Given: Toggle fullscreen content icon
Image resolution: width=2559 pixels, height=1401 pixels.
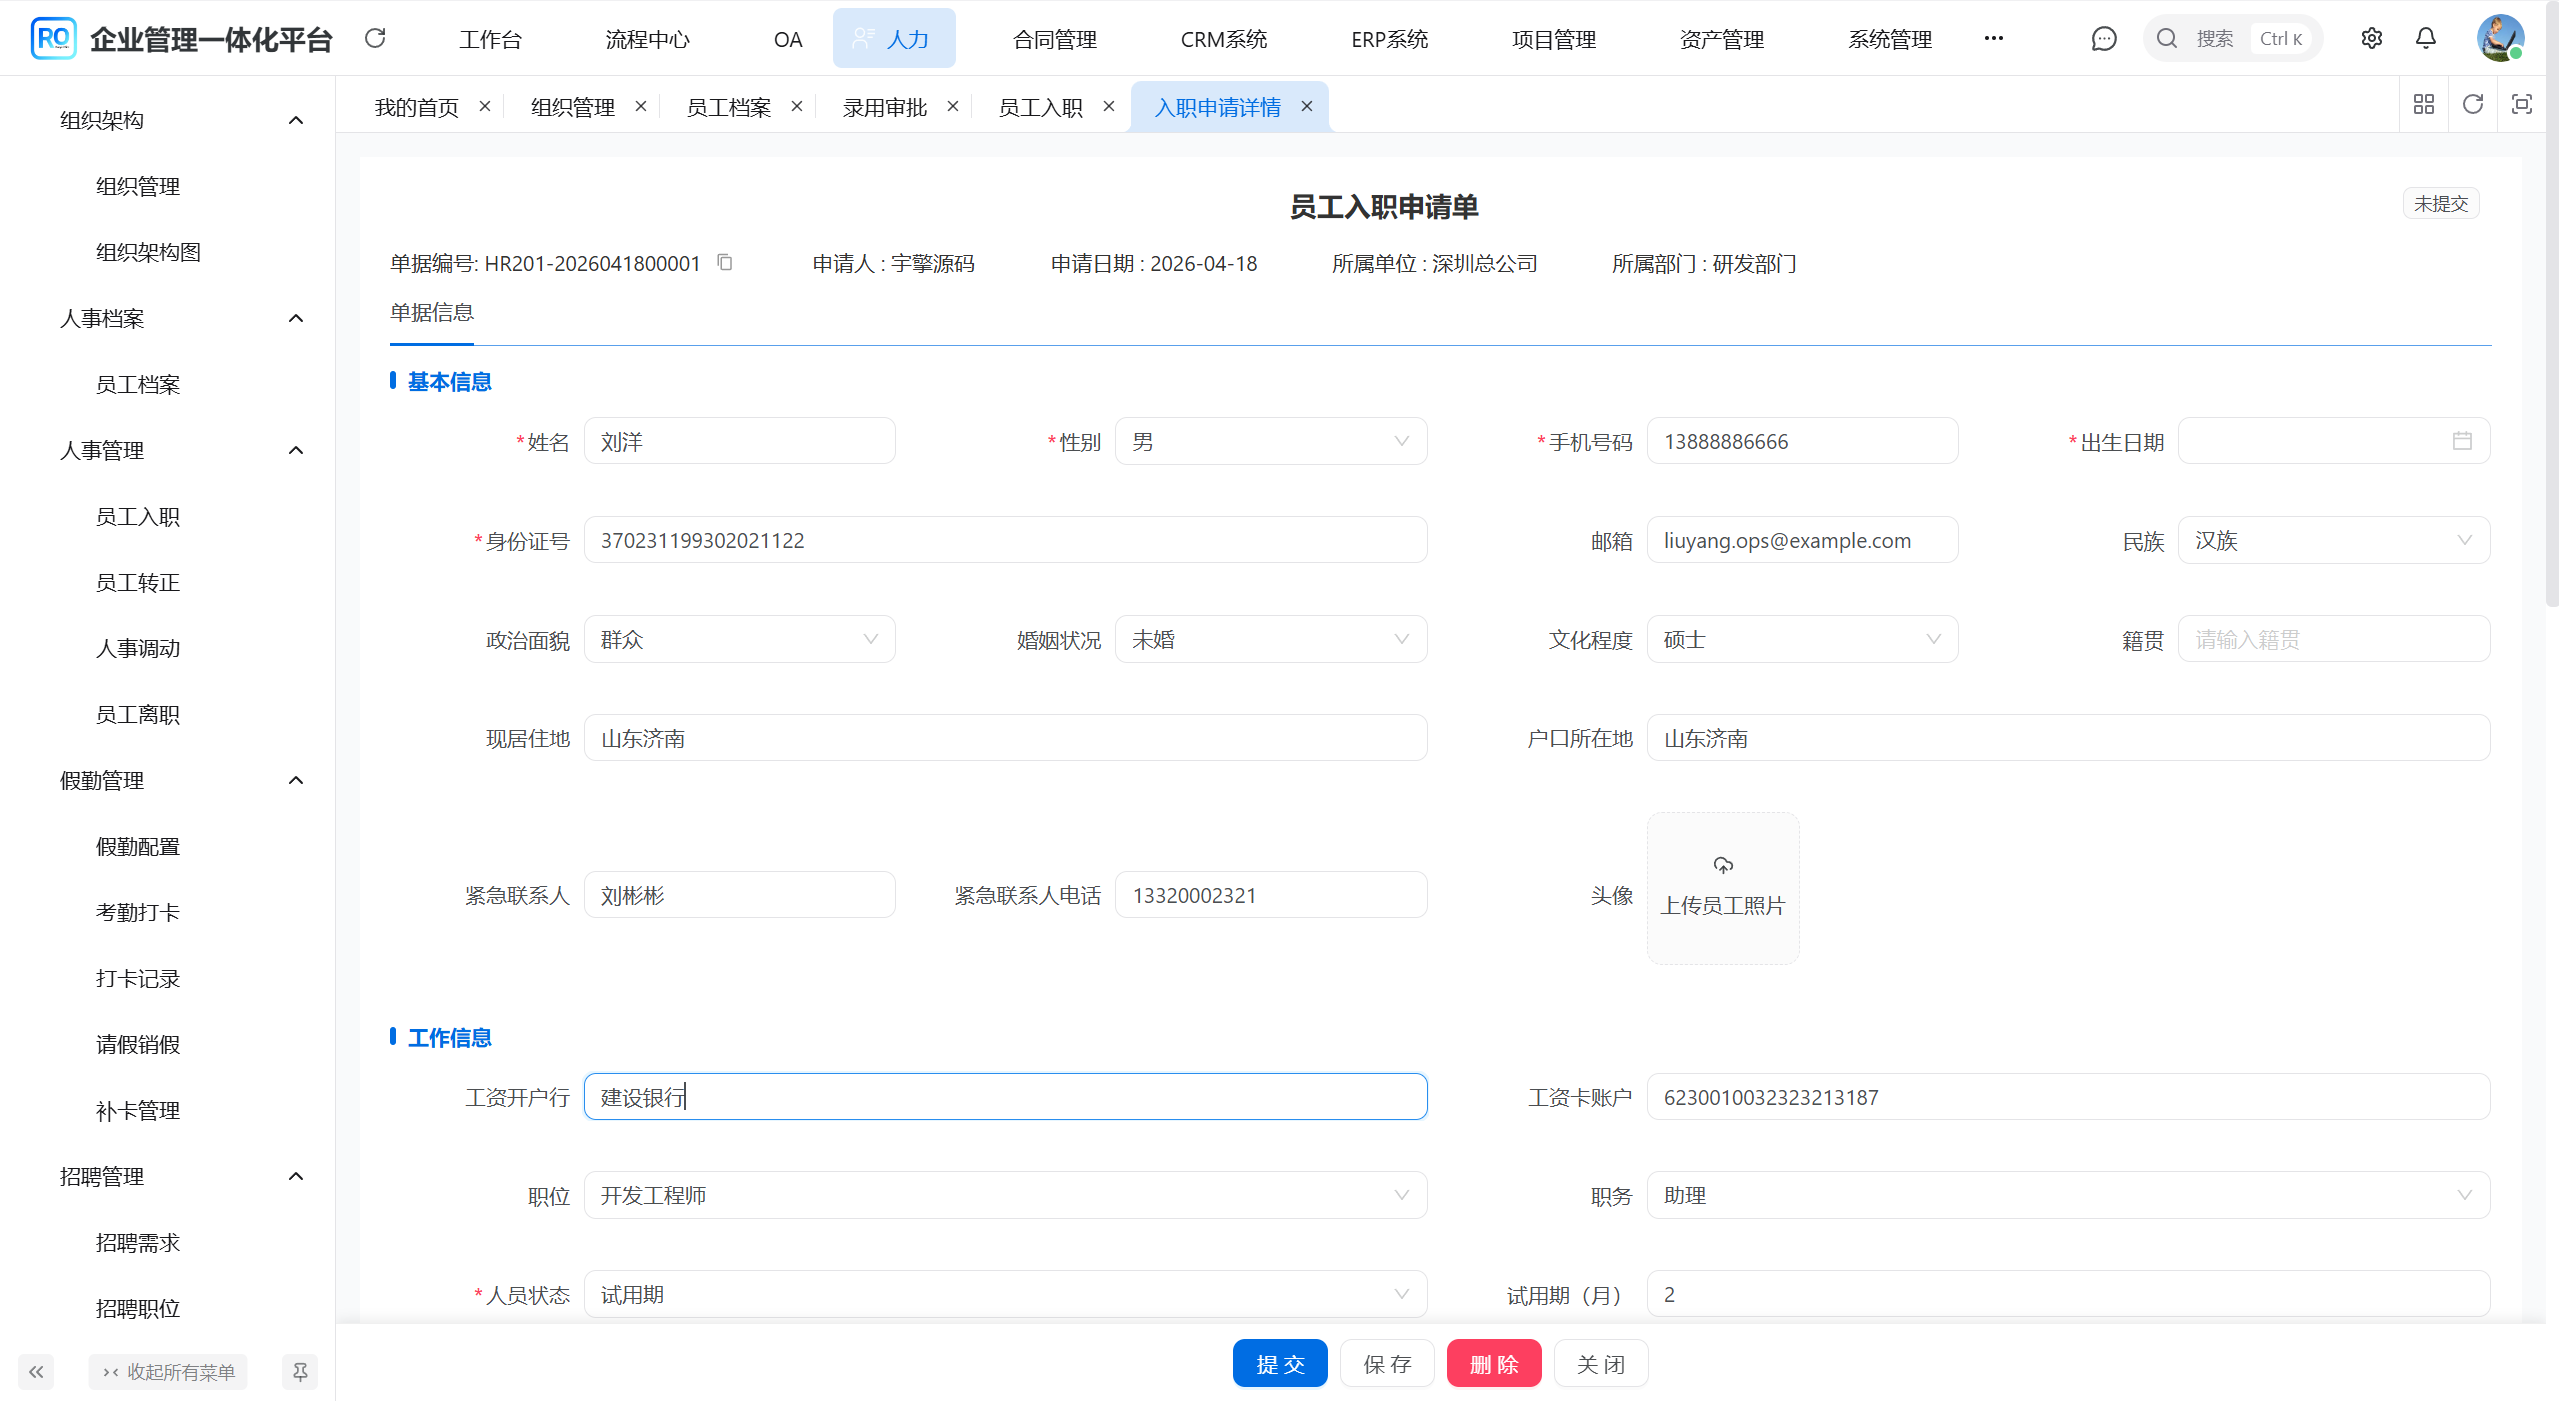Looking at the screenshot, I should pyautogui.click(x=2521, y=104).
